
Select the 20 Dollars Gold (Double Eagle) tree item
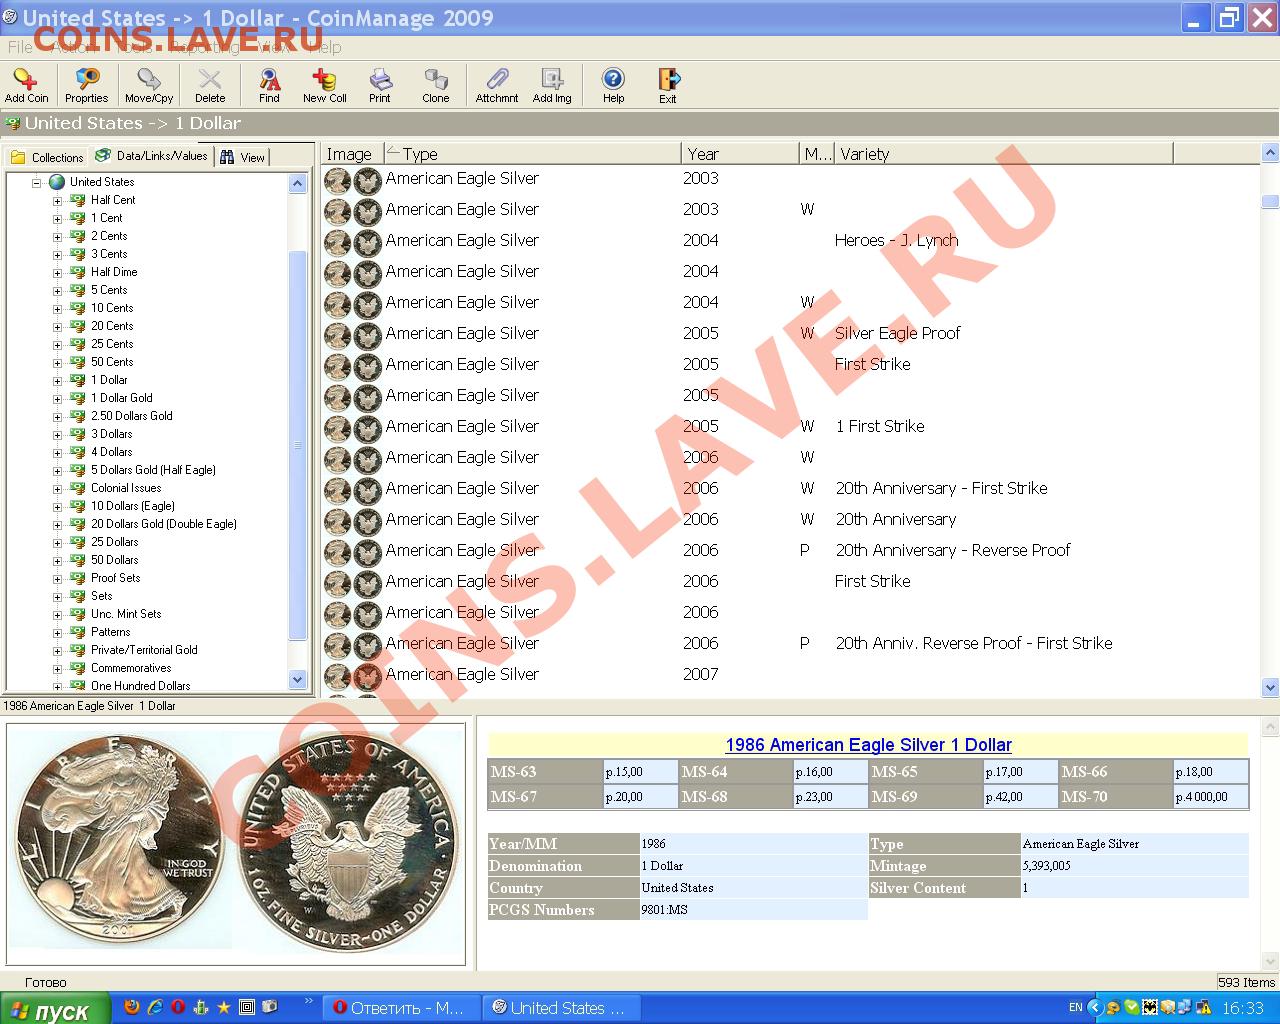pos(163,524)
